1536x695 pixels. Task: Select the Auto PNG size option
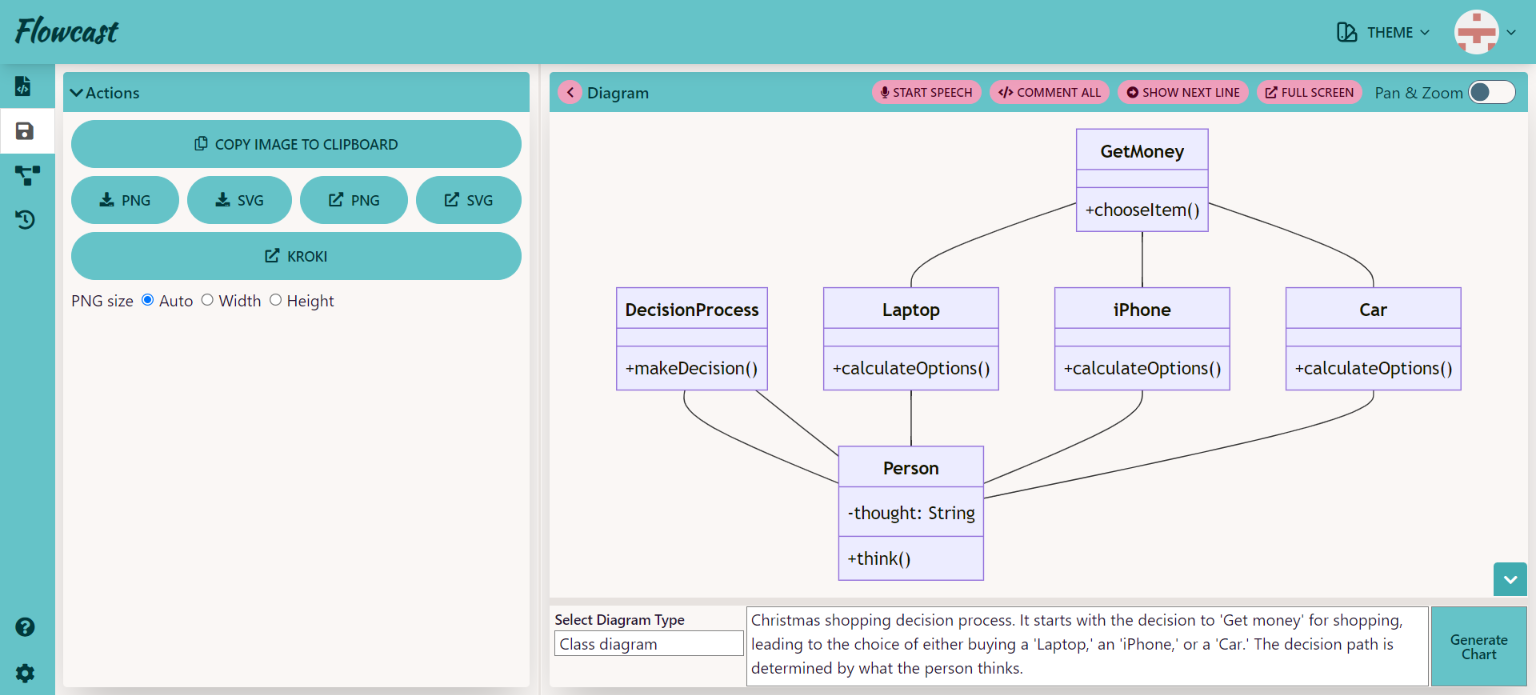point(148,300)
